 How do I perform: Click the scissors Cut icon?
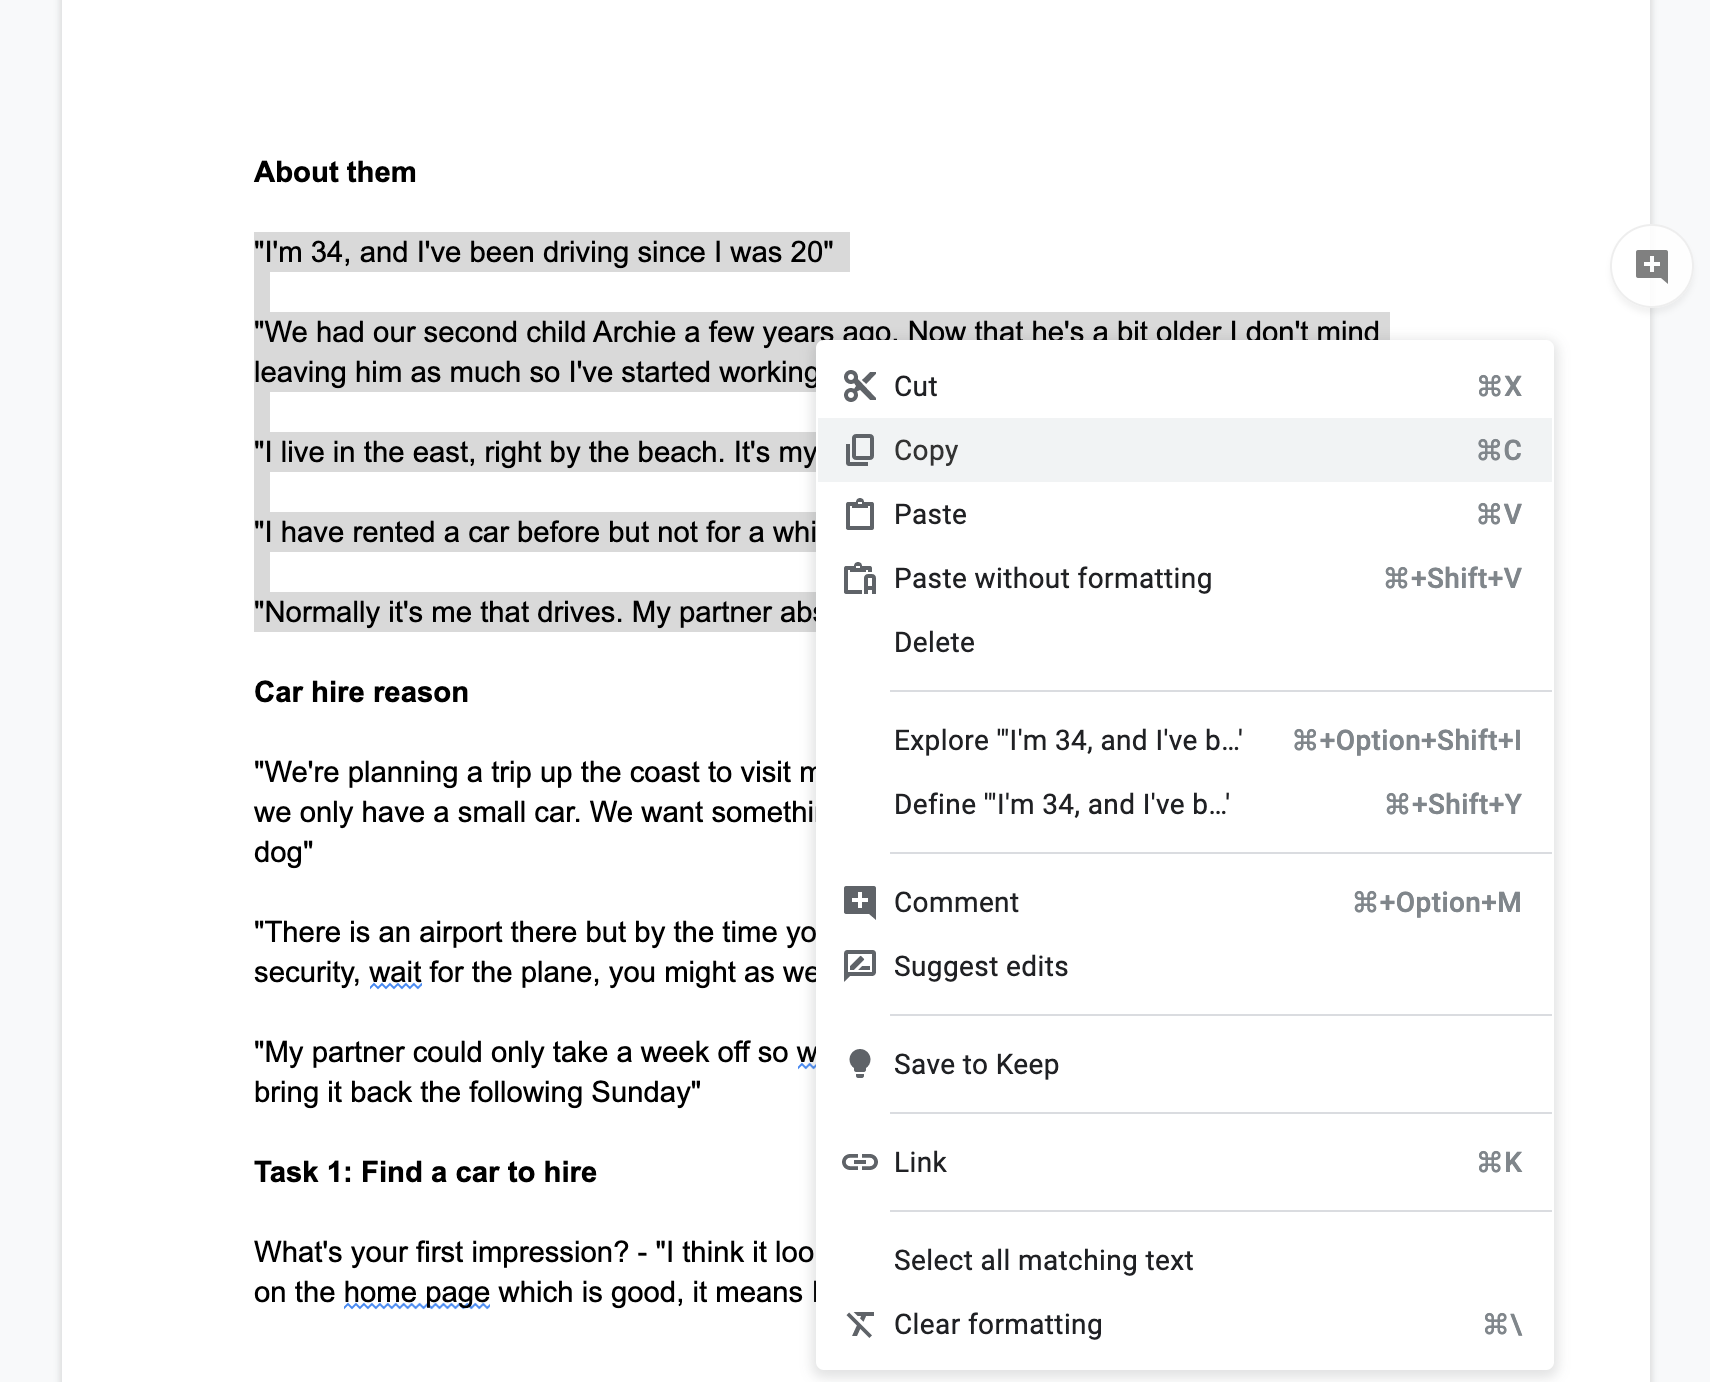point(859,386)
